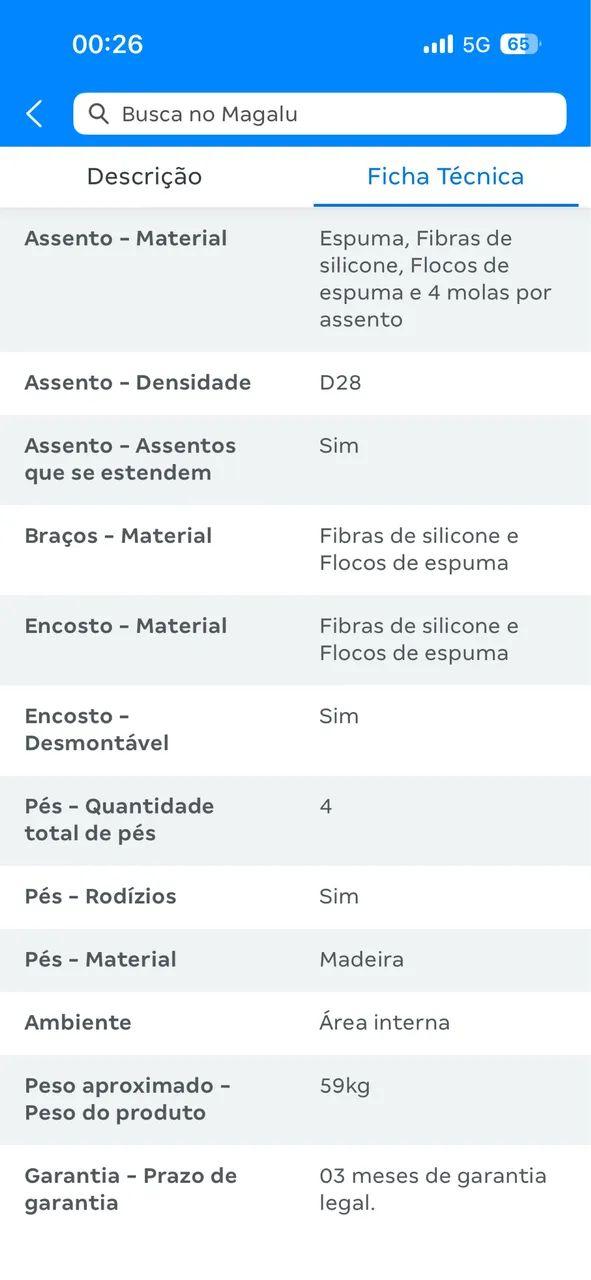This screenshot has height=1280, width=591.
Task: Switch to the Descrição tab
Action: click(x=144, y=176)
